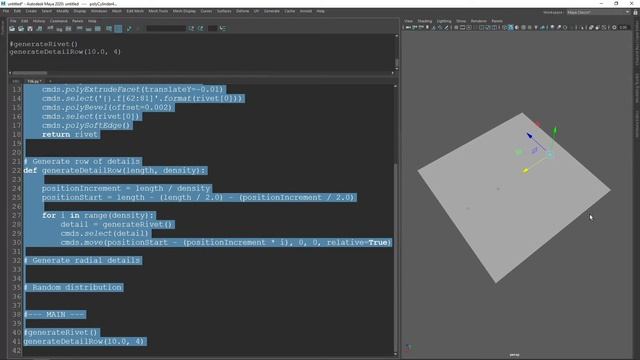Click the Clear Input icon
Image resolution: width=640 pixels, height=360 pixels.
point(59,29)
